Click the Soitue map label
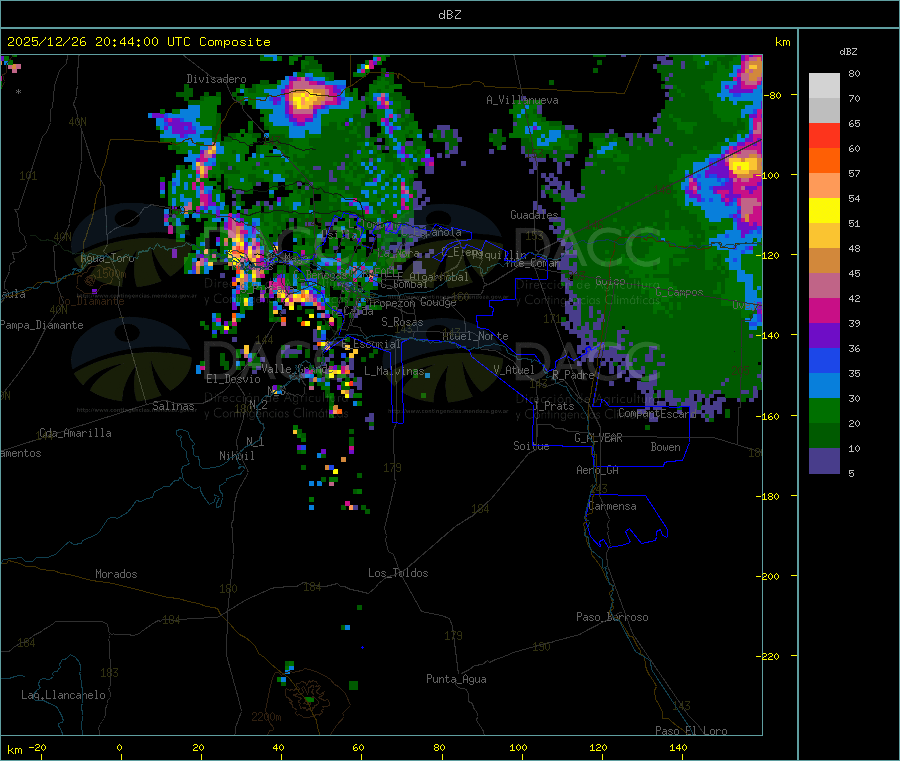Viewport: 900px width, 761px height. (x=531, y=446)
